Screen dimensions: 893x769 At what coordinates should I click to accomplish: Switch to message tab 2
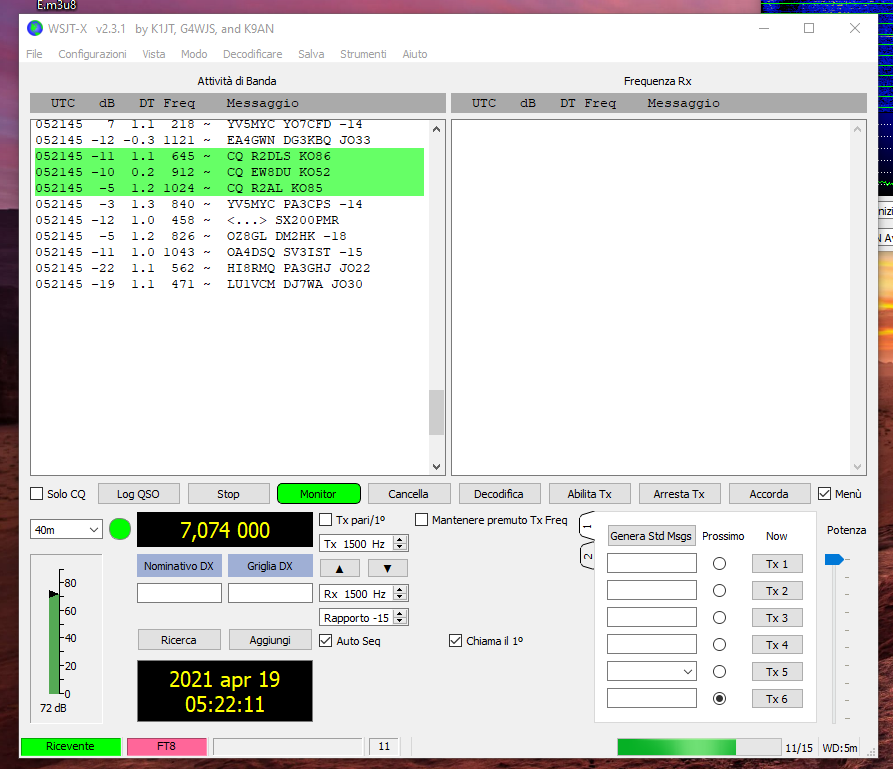pyautogui.click(x=588, y=556)
